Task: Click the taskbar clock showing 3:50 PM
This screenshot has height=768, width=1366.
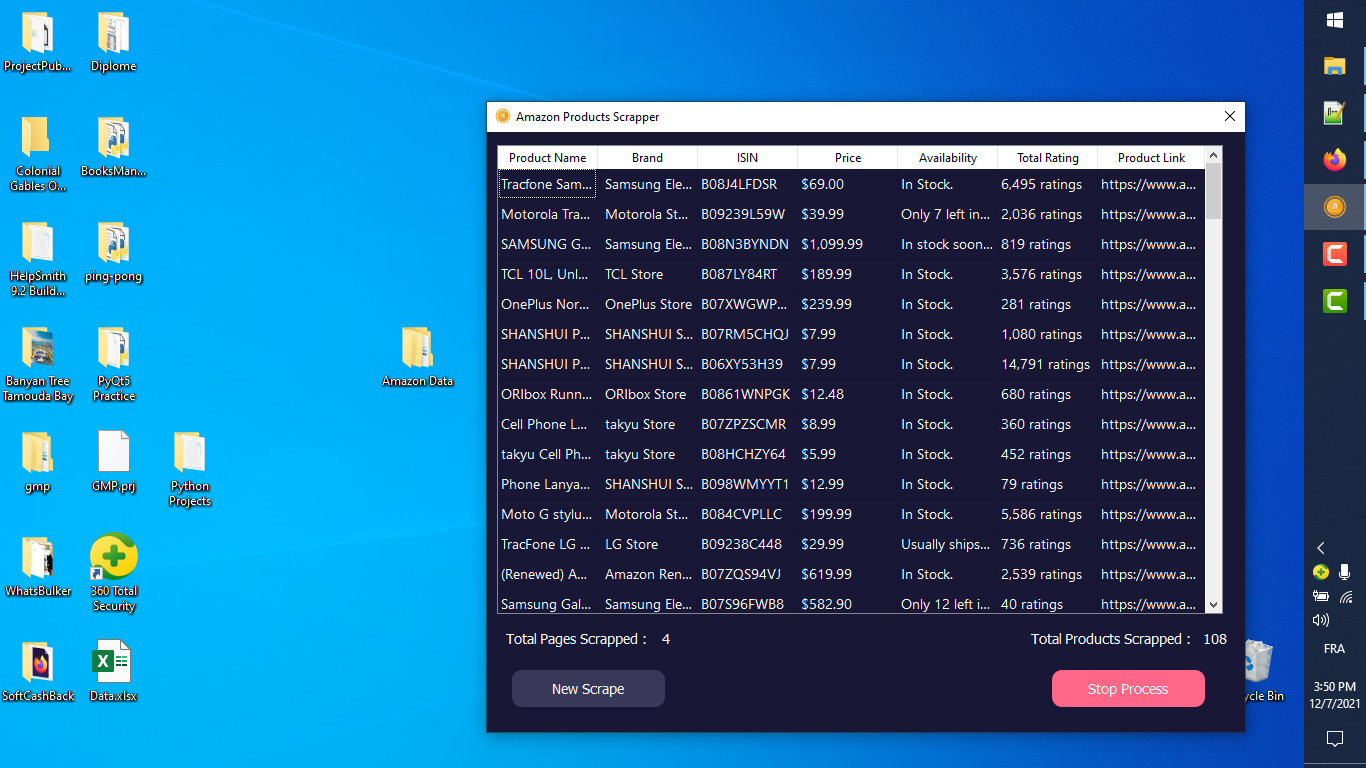Action: 1334,695
